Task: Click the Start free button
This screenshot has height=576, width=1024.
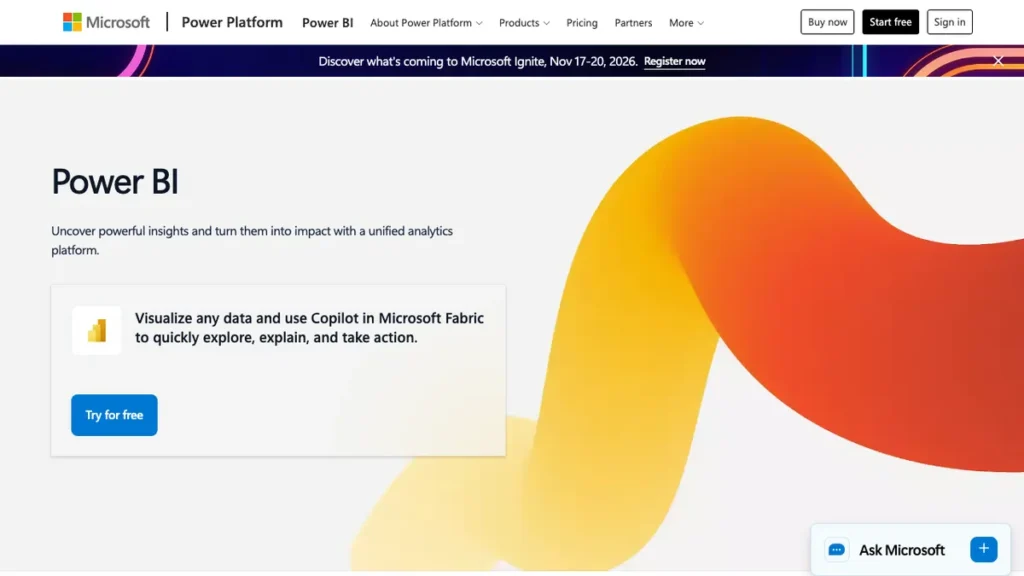Action: pyautogui.click(x=890, y=22)
